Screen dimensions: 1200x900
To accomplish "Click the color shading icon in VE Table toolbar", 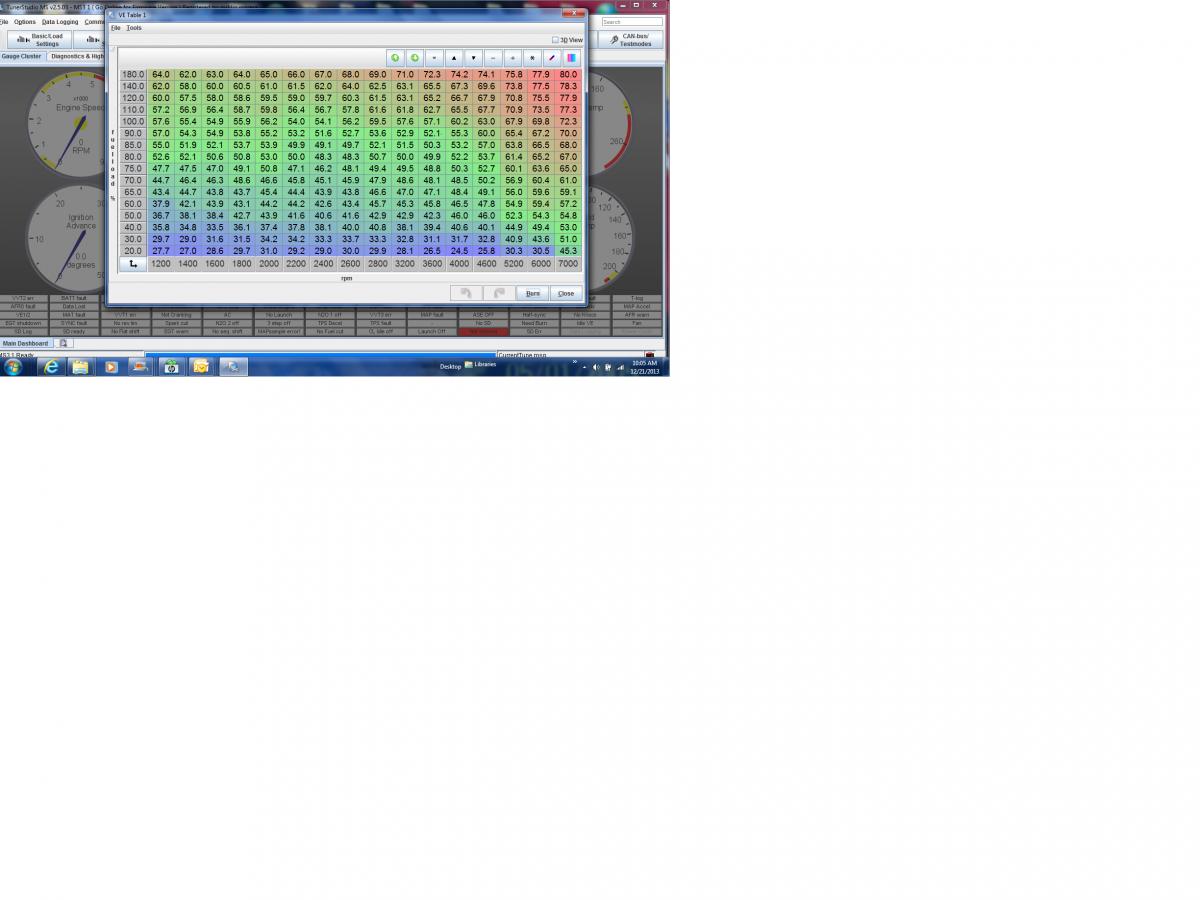I will (571, 58).
